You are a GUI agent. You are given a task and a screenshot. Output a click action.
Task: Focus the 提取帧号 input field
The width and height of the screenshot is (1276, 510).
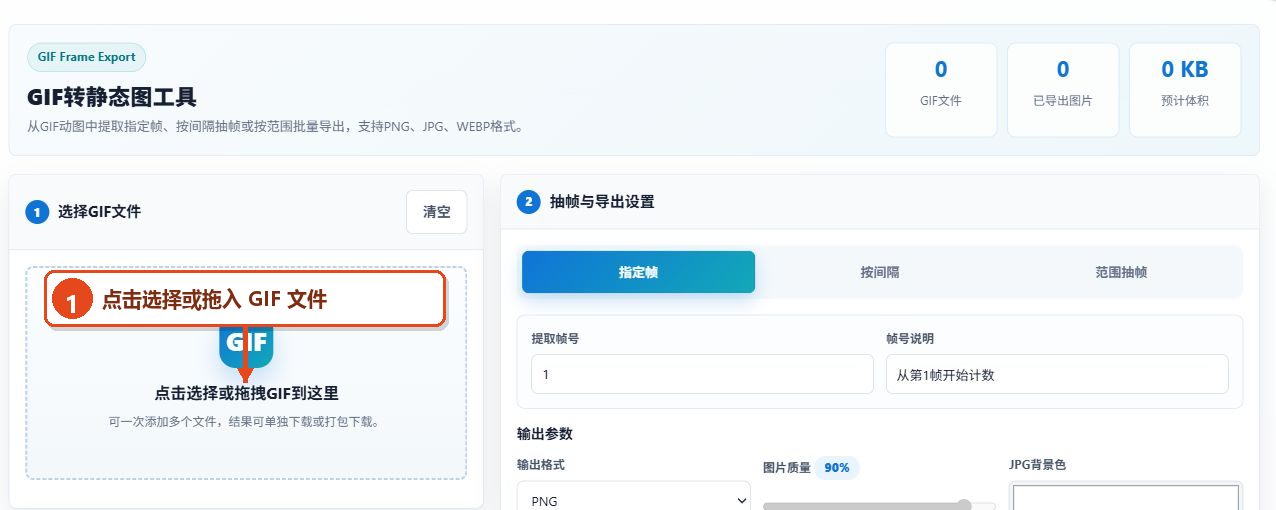click(702, 374)
